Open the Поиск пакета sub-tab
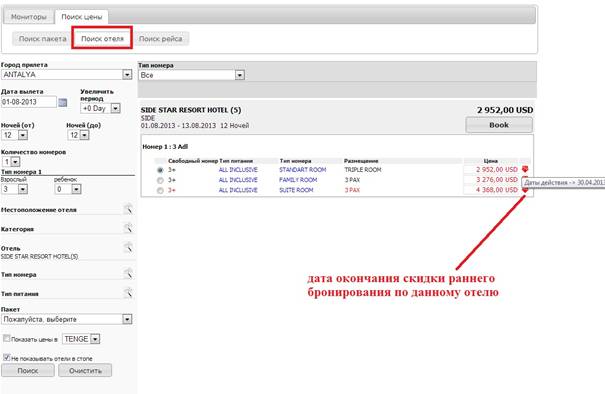Screen dimensions: 605x394 [42, 39]
